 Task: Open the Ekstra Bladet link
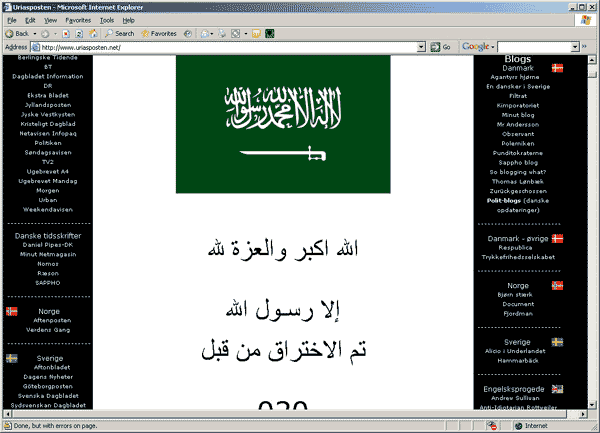[48, 96]
